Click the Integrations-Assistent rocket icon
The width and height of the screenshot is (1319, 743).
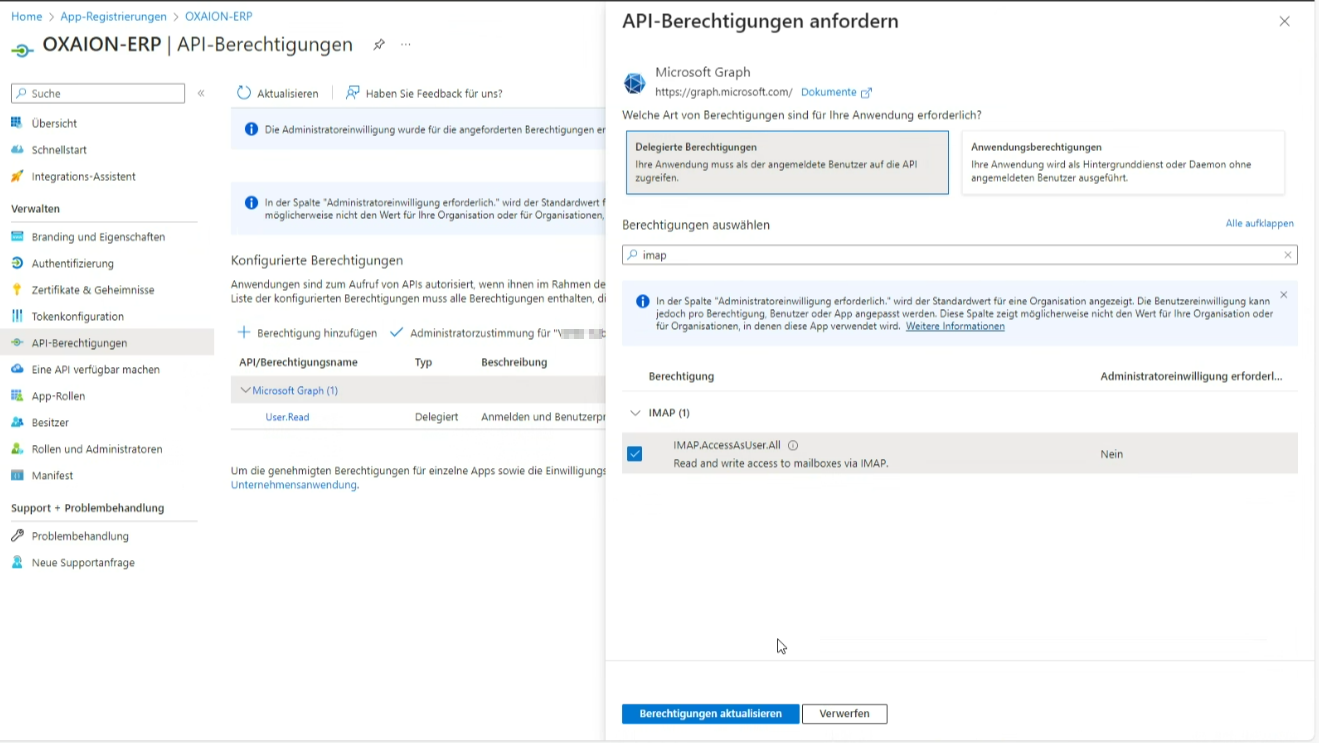pyautogui.click(x=17, y=176)
